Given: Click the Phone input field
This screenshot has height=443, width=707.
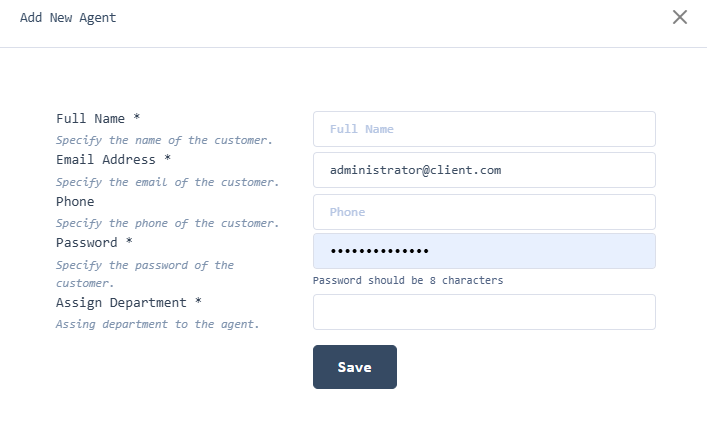Looking at the screenshot, I should click(x=484, y=212).
